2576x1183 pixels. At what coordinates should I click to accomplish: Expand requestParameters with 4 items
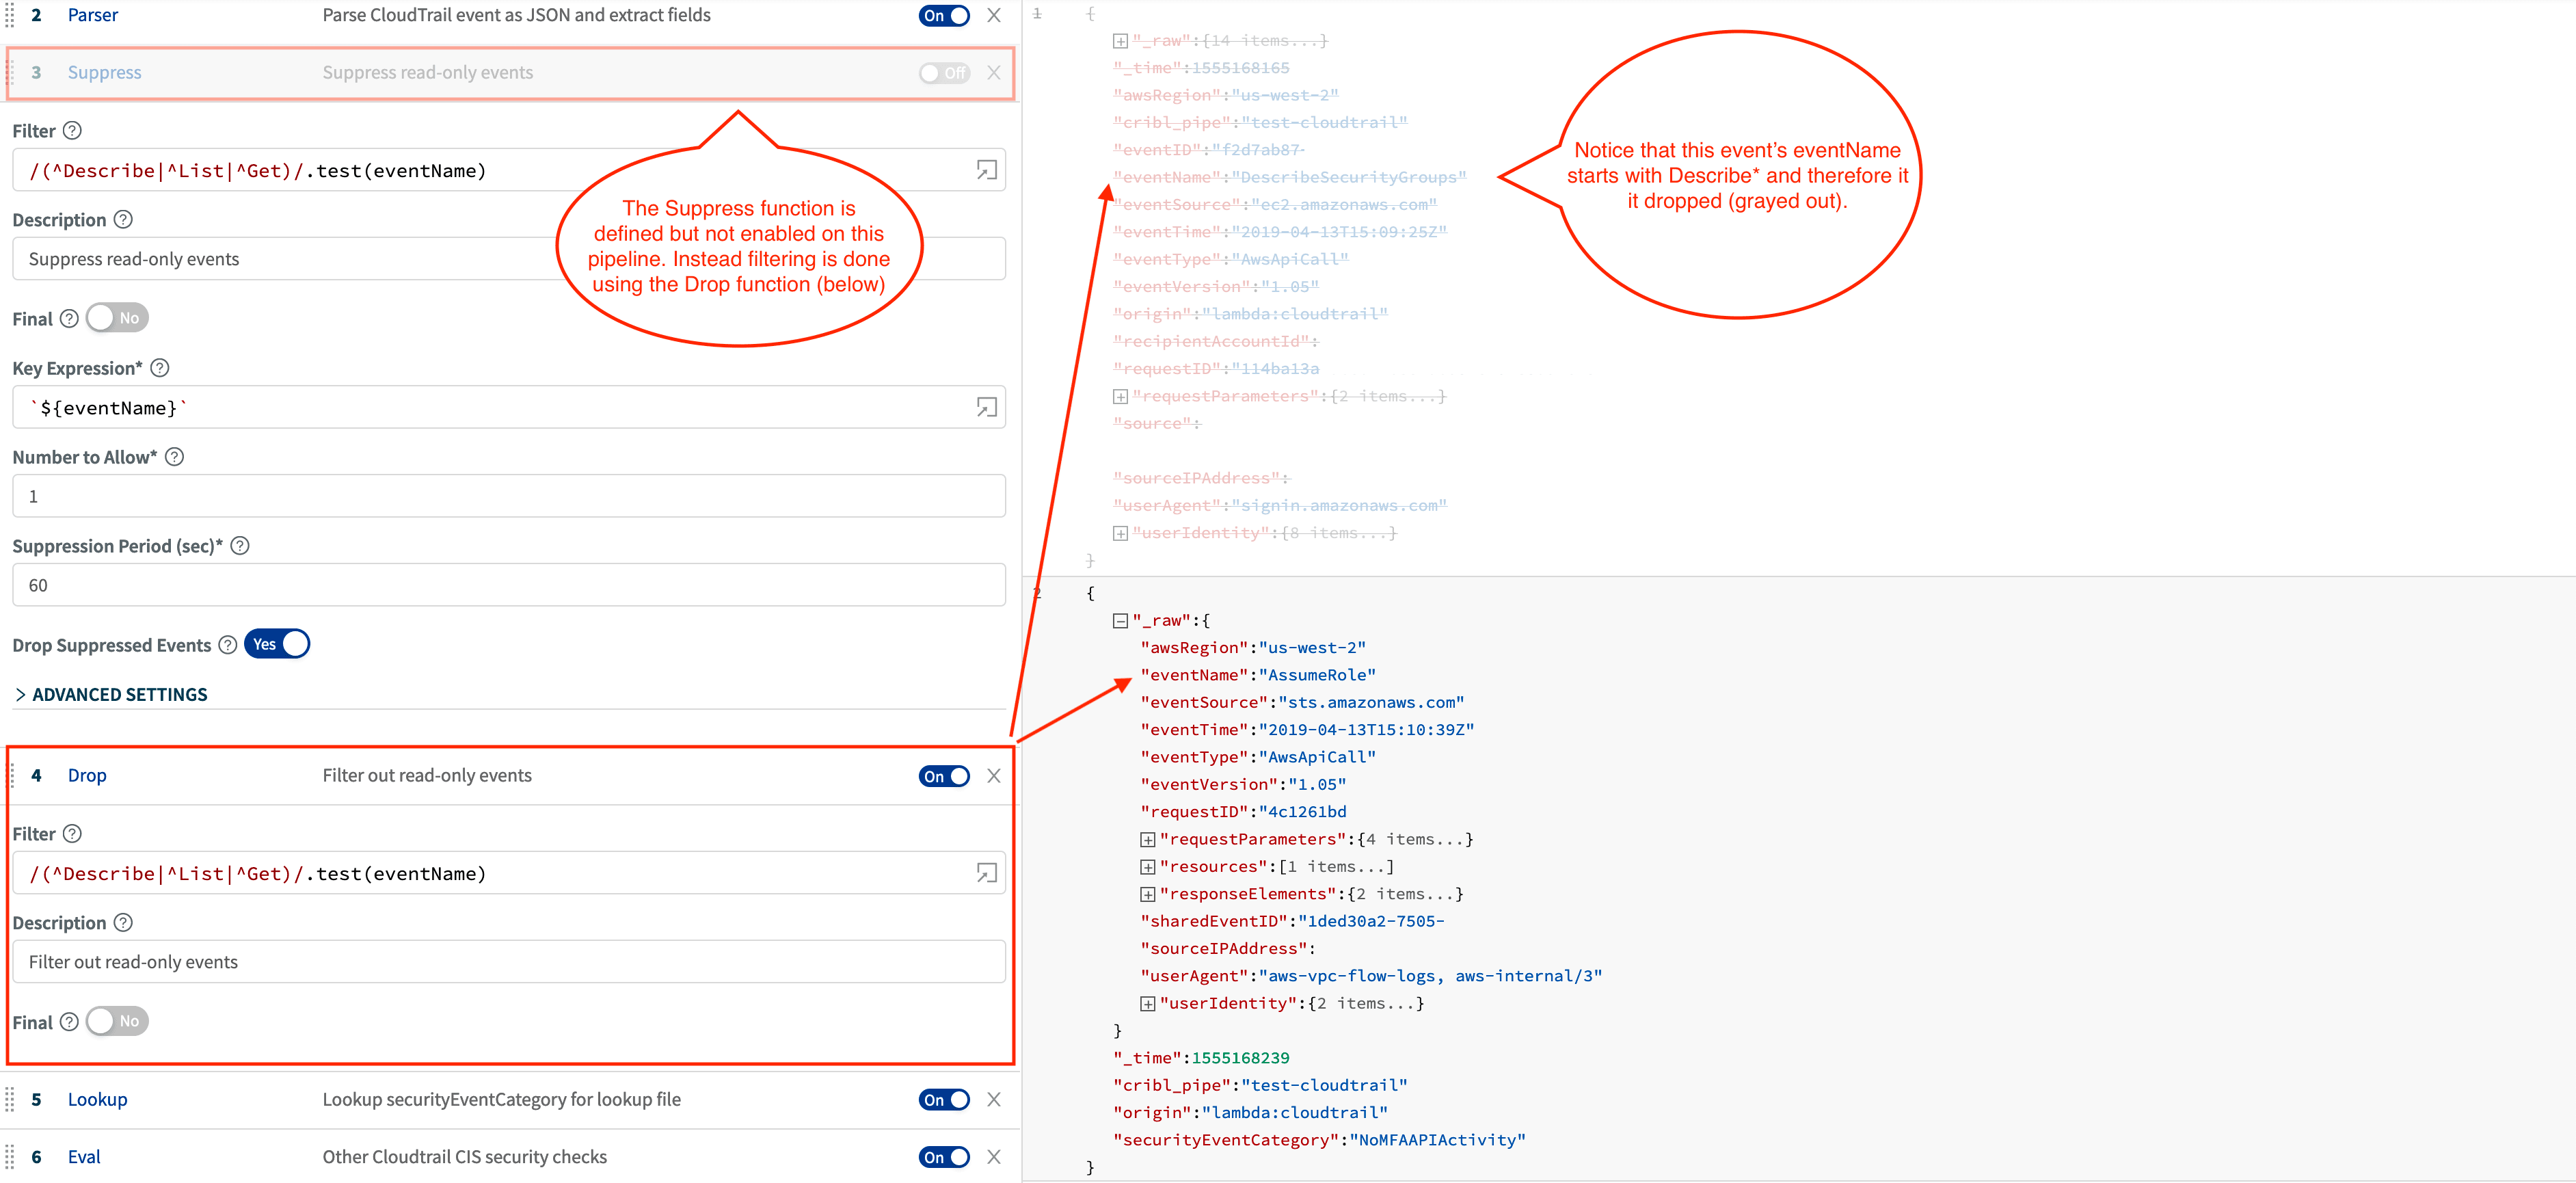(x=1147, y=840)
